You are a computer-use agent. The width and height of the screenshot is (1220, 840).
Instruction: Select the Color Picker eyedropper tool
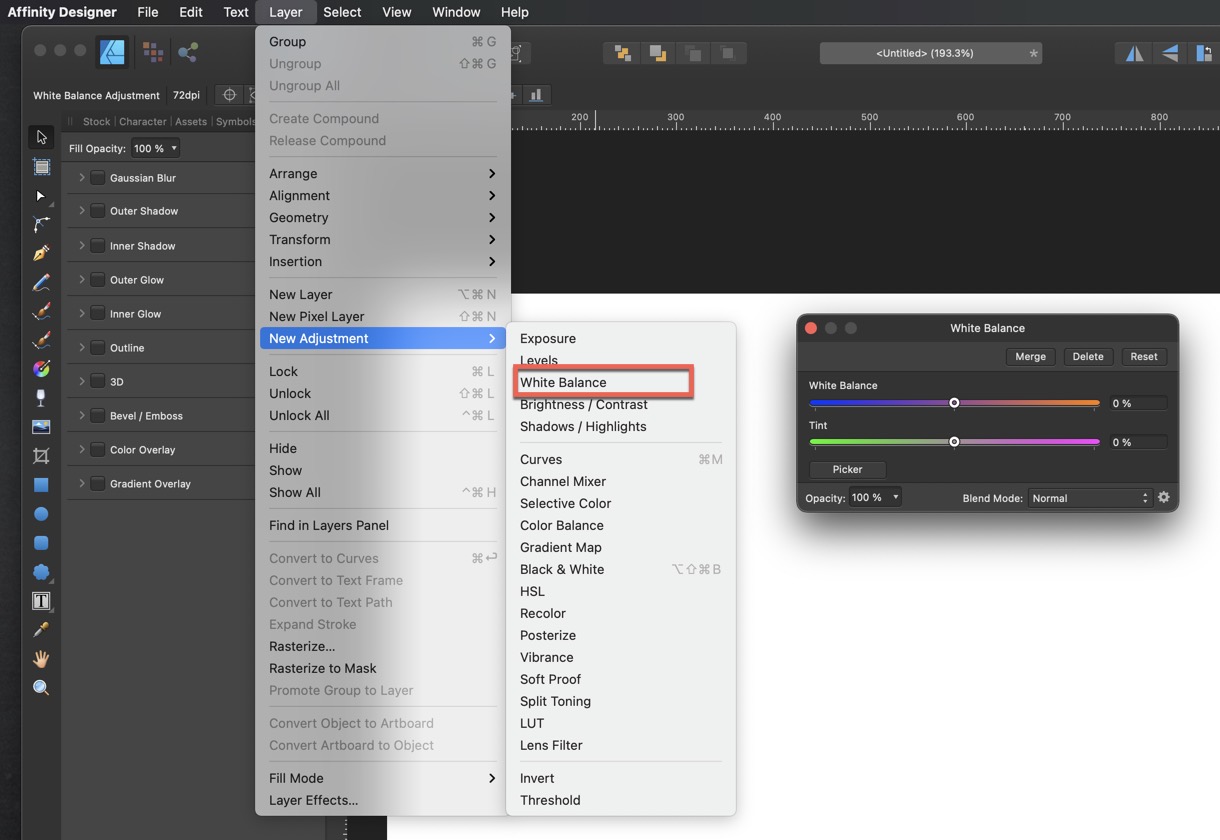pyautogui.click(x=41, y=630)
